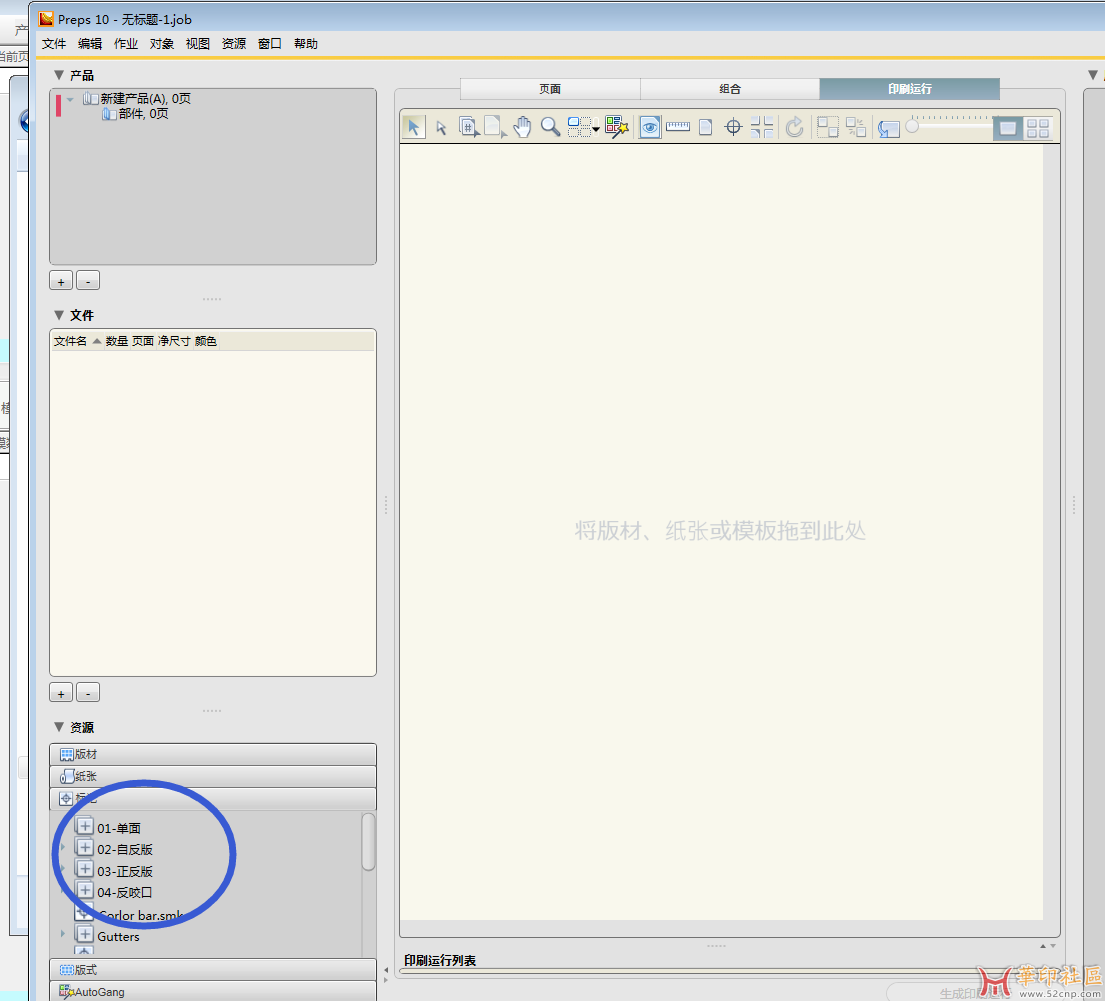Select the 印刷运行 tab
This screenshot has width=1105, height=1001.
point(909,89)
